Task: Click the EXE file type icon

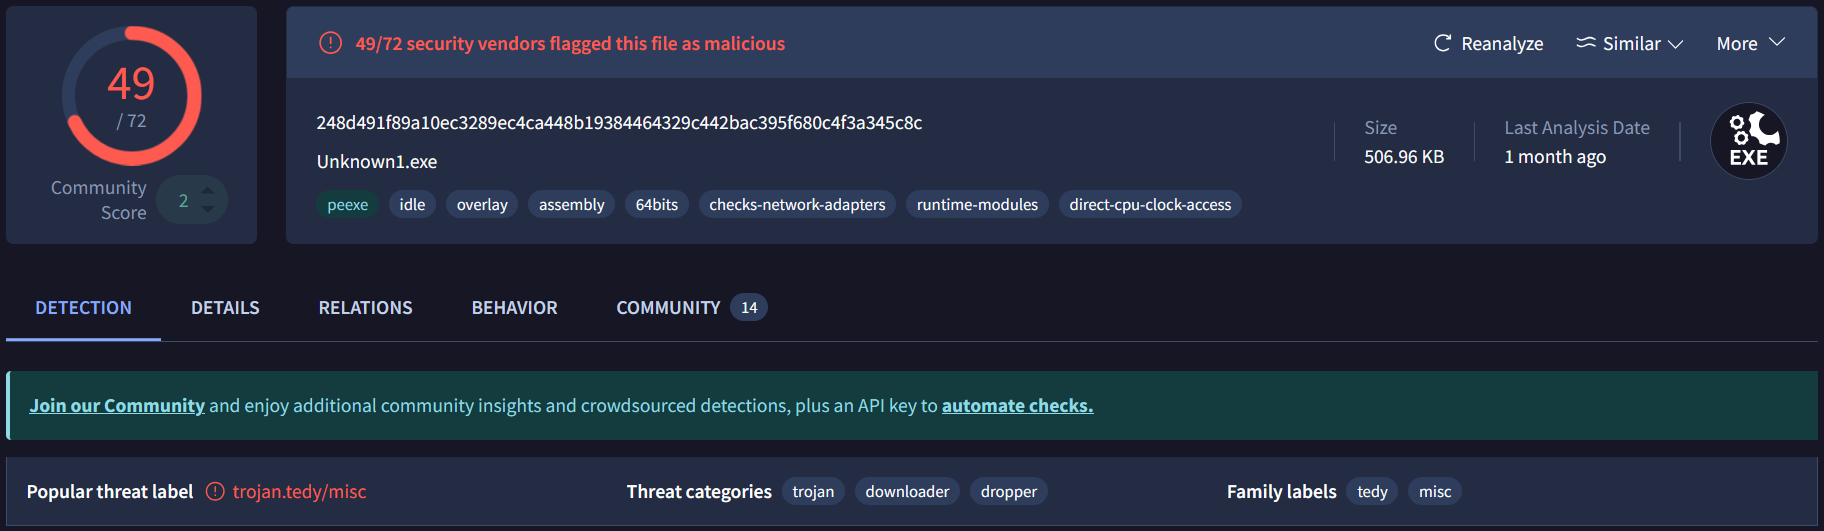Action: (x=1749, y=141)
